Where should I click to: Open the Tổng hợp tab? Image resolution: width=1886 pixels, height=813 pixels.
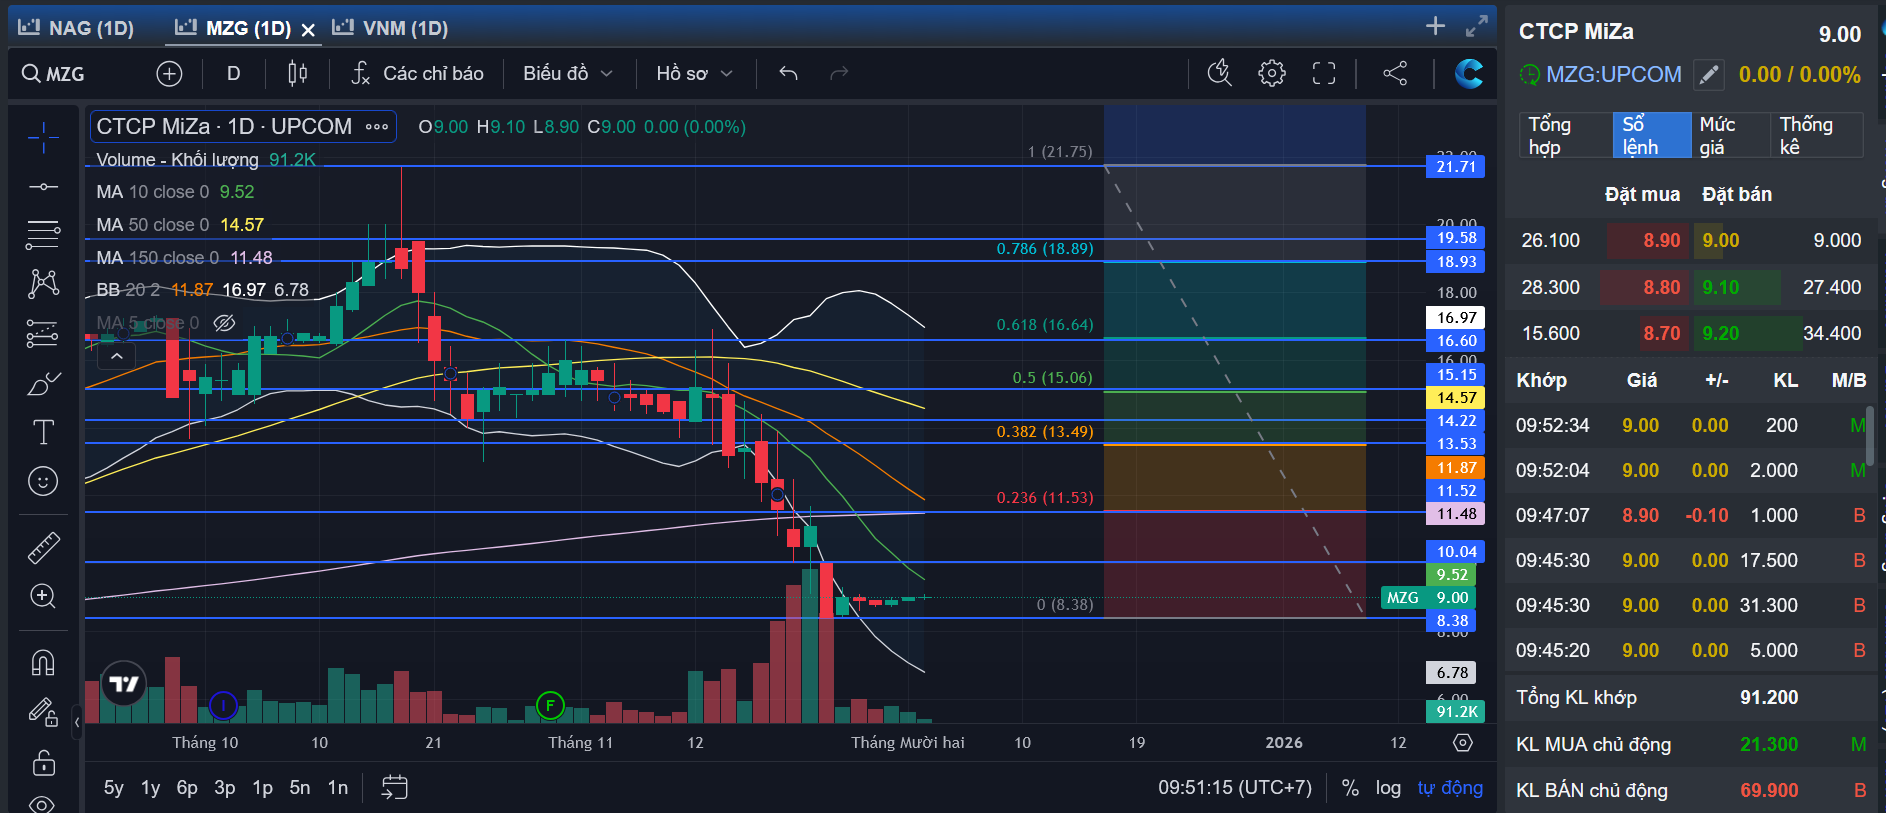1564,135
